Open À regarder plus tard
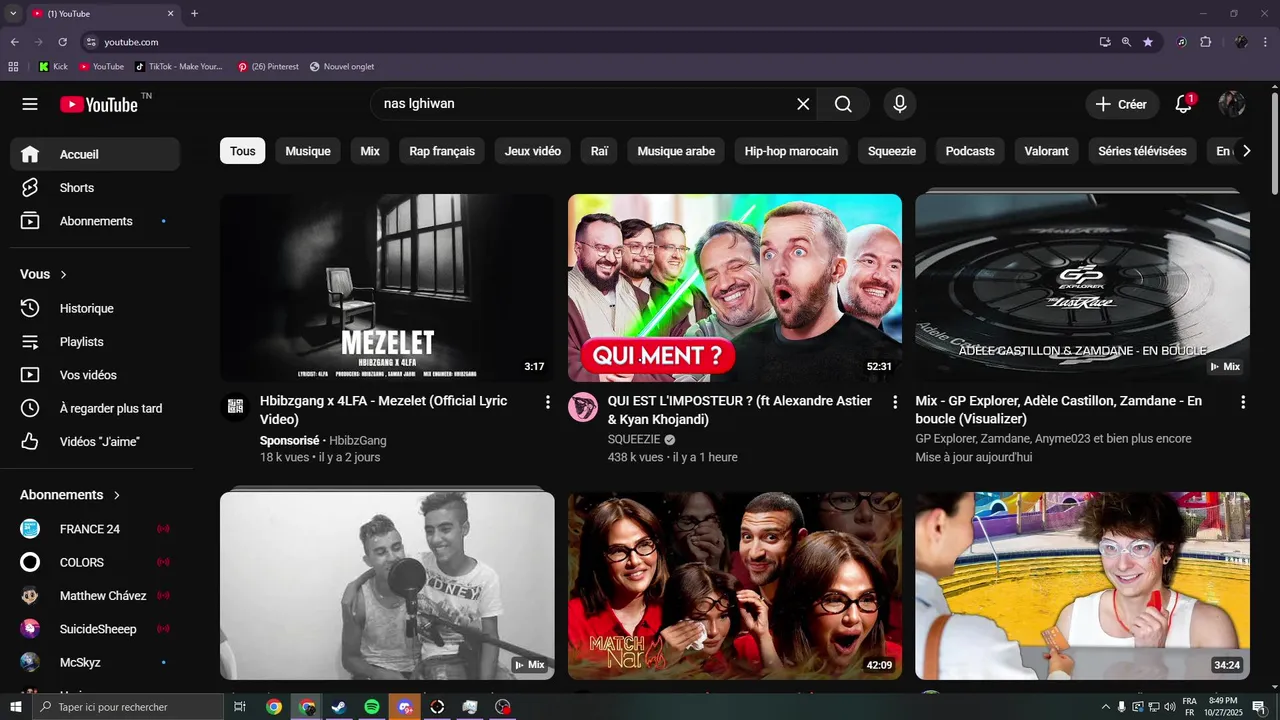 click(x=95, y=408)
